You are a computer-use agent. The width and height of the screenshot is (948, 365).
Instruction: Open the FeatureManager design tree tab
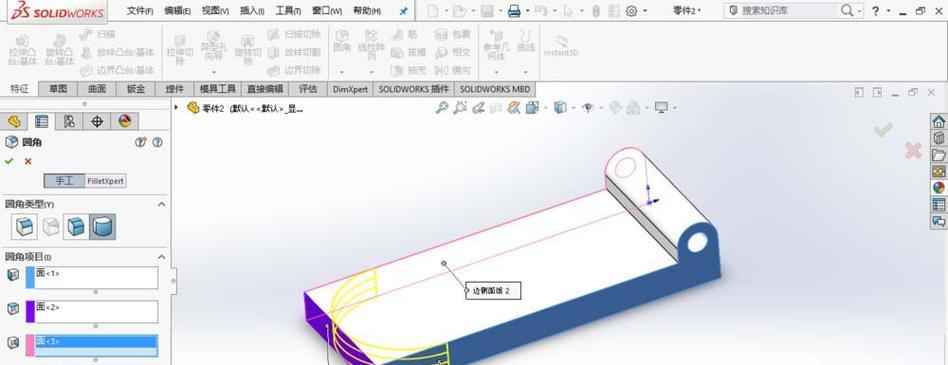pos(14,121)
